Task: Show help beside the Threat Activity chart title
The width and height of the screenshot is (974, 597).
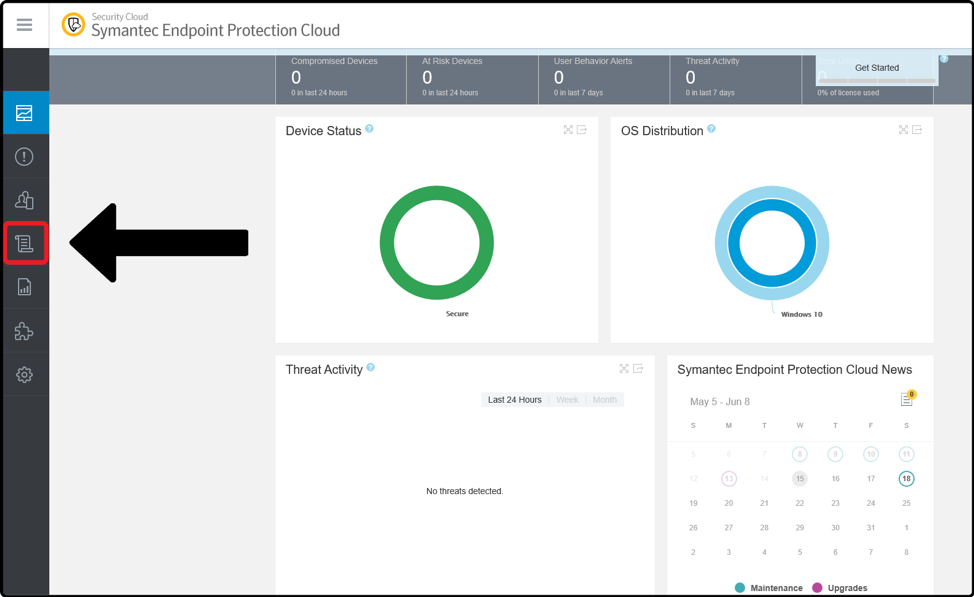Action: click(371, 367)
